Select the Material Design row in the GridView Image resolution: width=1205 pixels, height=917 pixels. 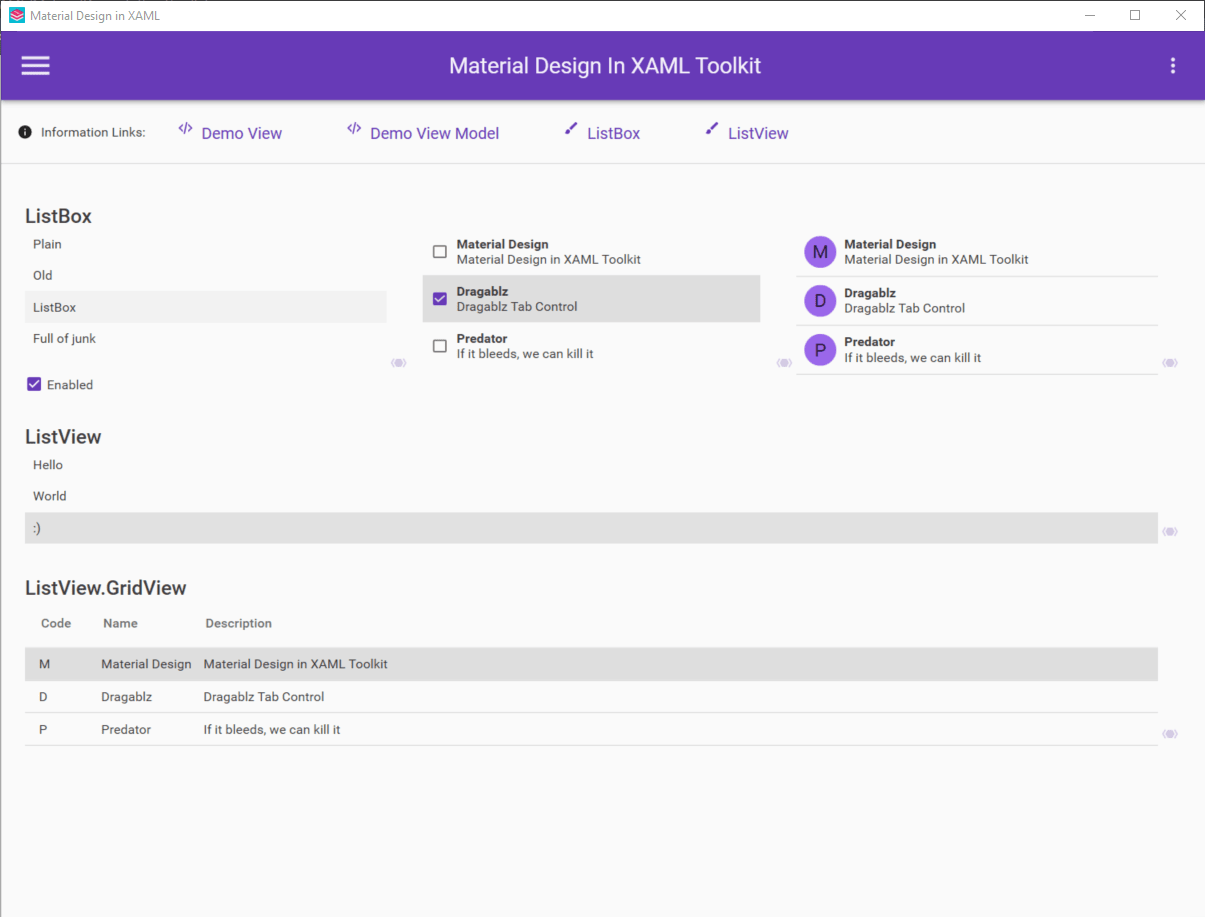[x=591, y=664]
